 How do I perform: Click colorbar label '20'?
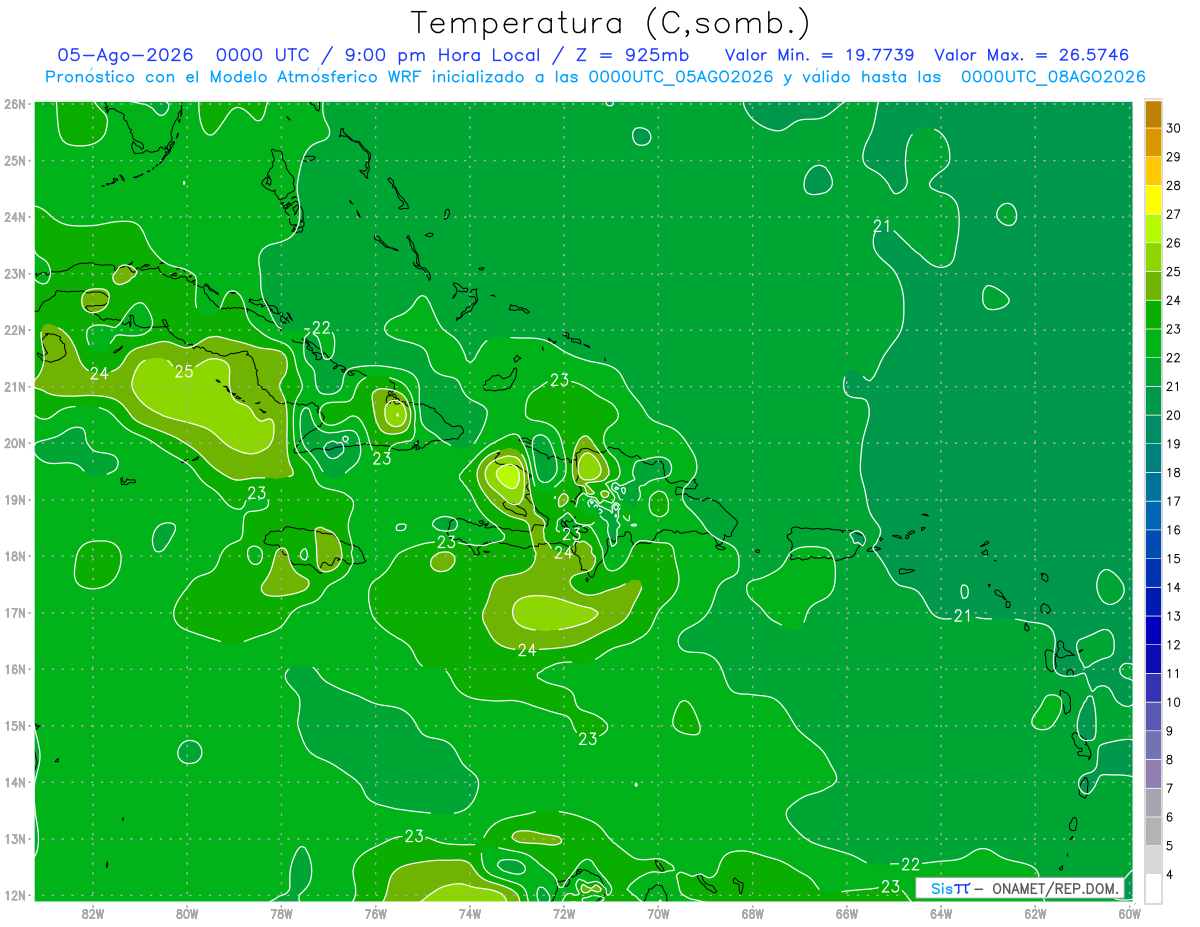click(1173, 415)
